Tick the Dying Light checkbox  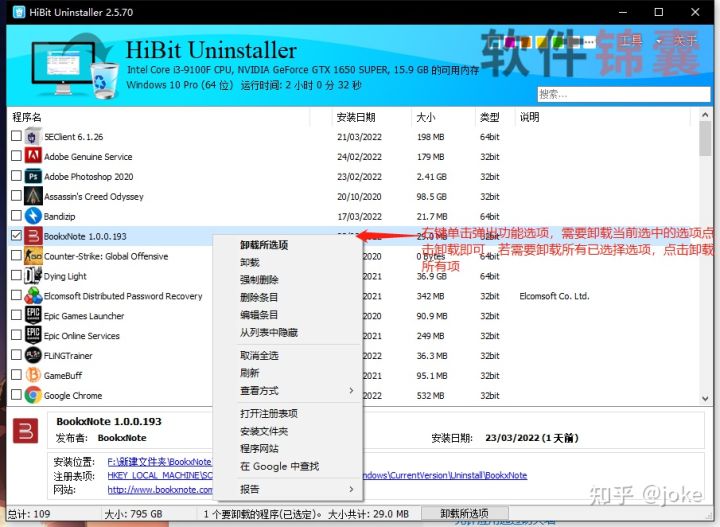coord(16,275)
